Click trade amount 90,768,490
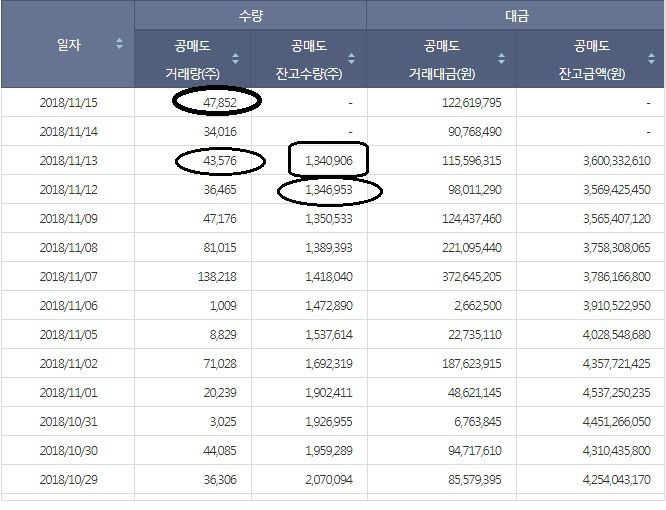The width and height of the screenshot is (666, 510). coord(475,132)
